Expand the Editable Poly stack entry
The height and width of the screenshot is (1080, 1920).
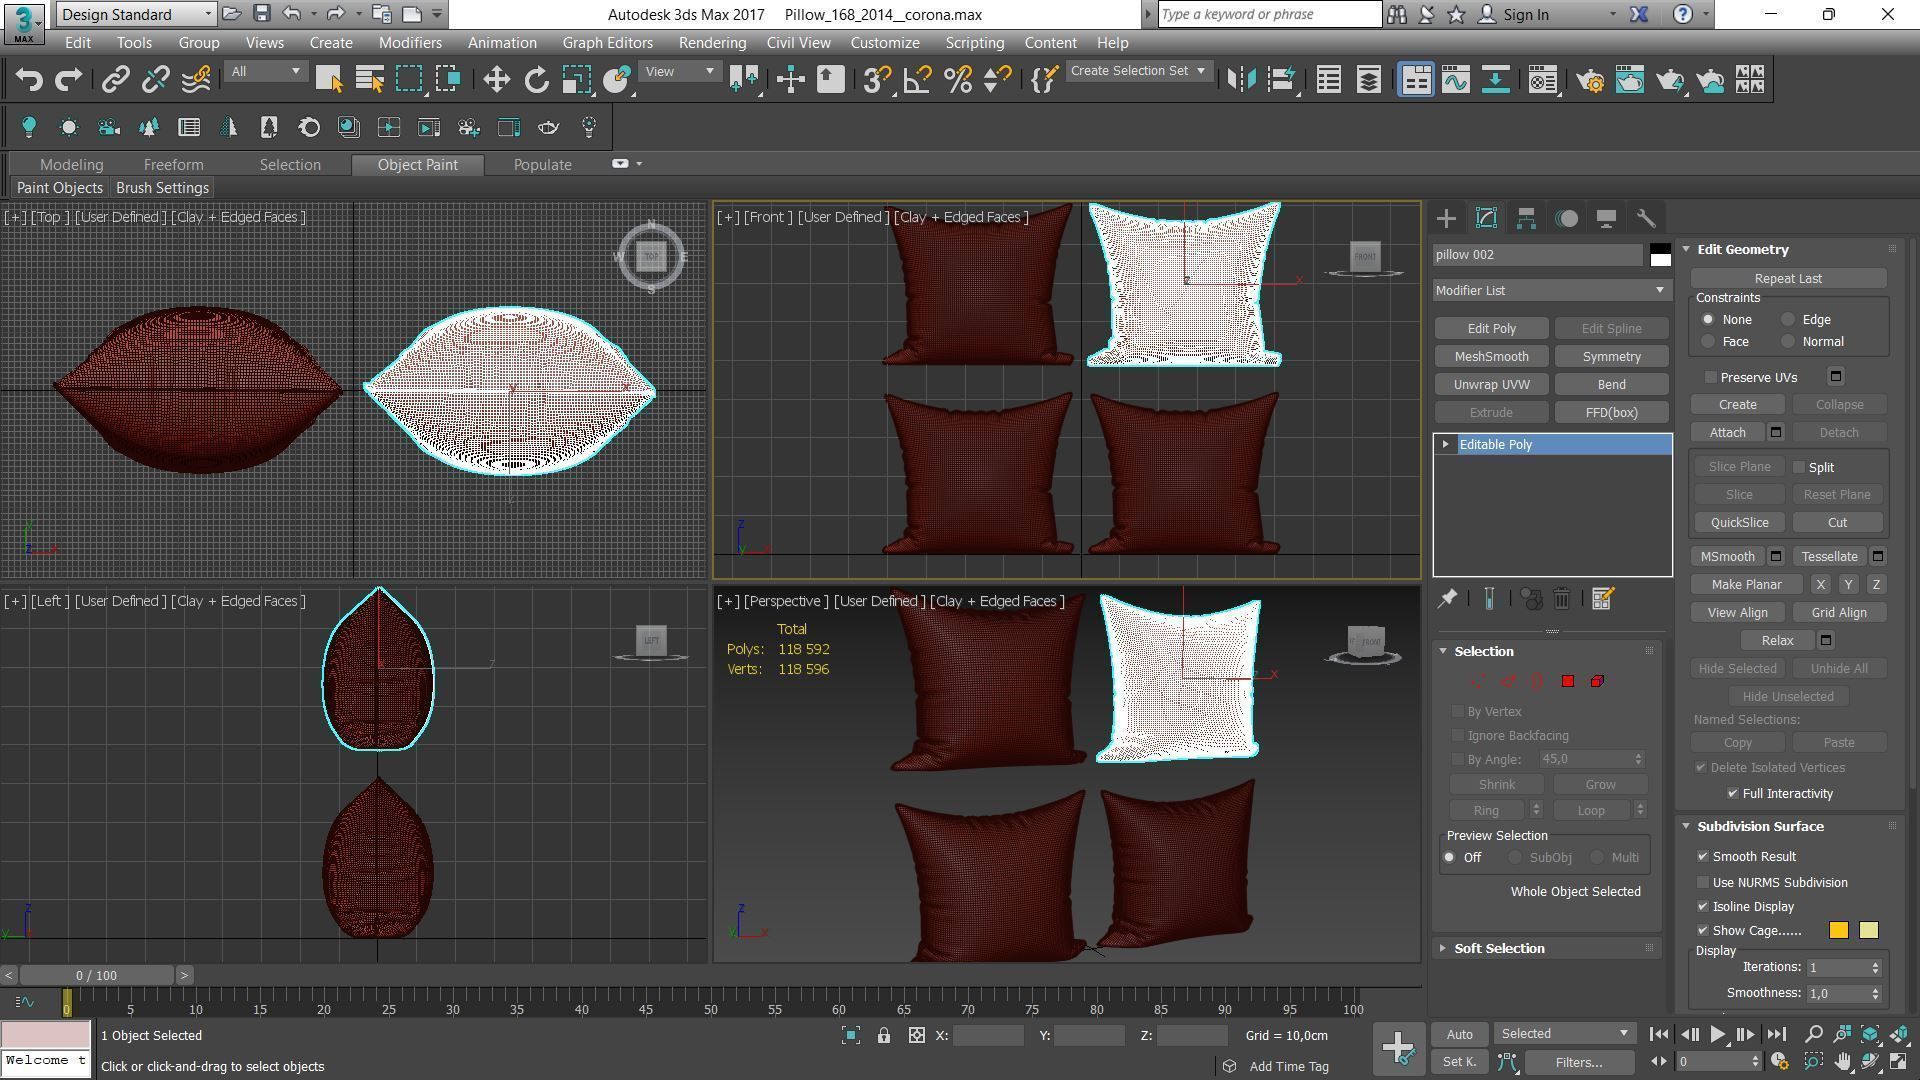tap(1445, 445)
